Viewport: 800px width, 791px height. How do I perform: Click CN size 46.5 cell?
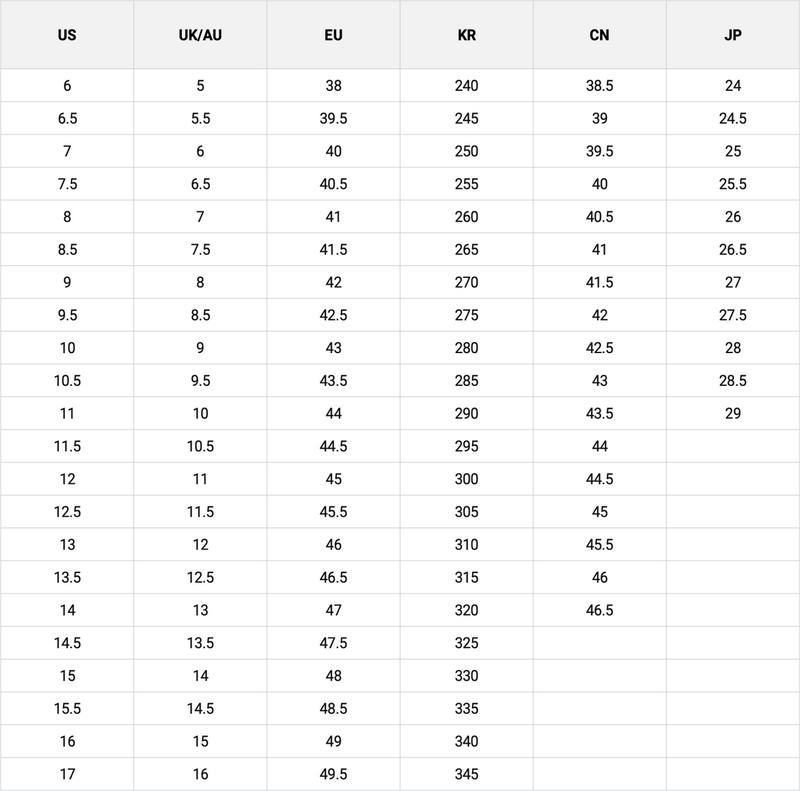[599, 610]
